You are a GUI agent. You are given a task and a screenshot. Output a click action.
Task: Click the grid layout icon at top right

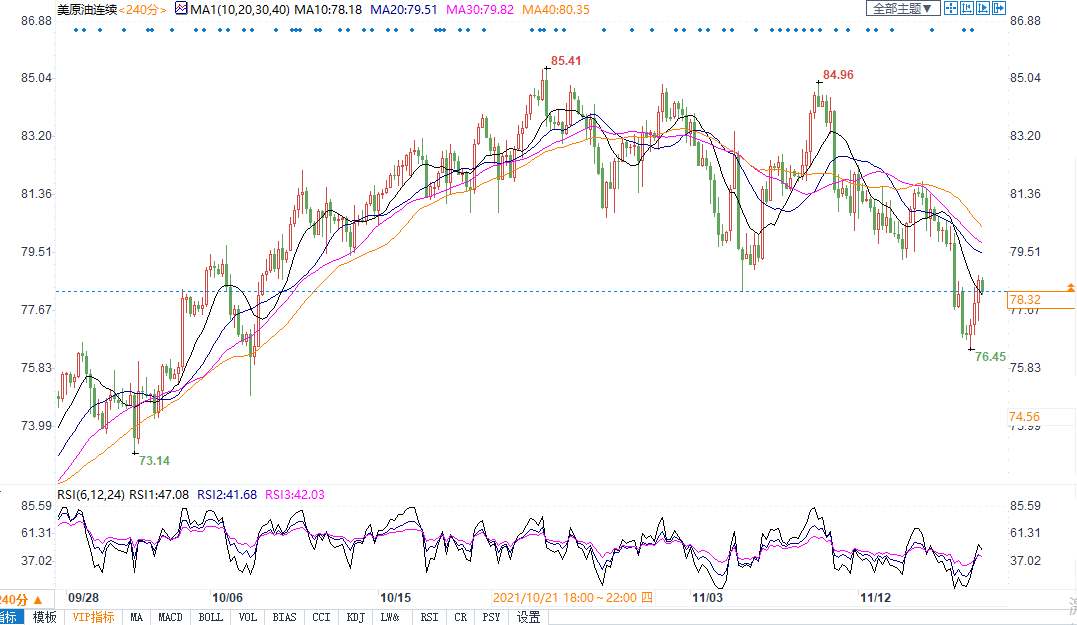(951, 8)
